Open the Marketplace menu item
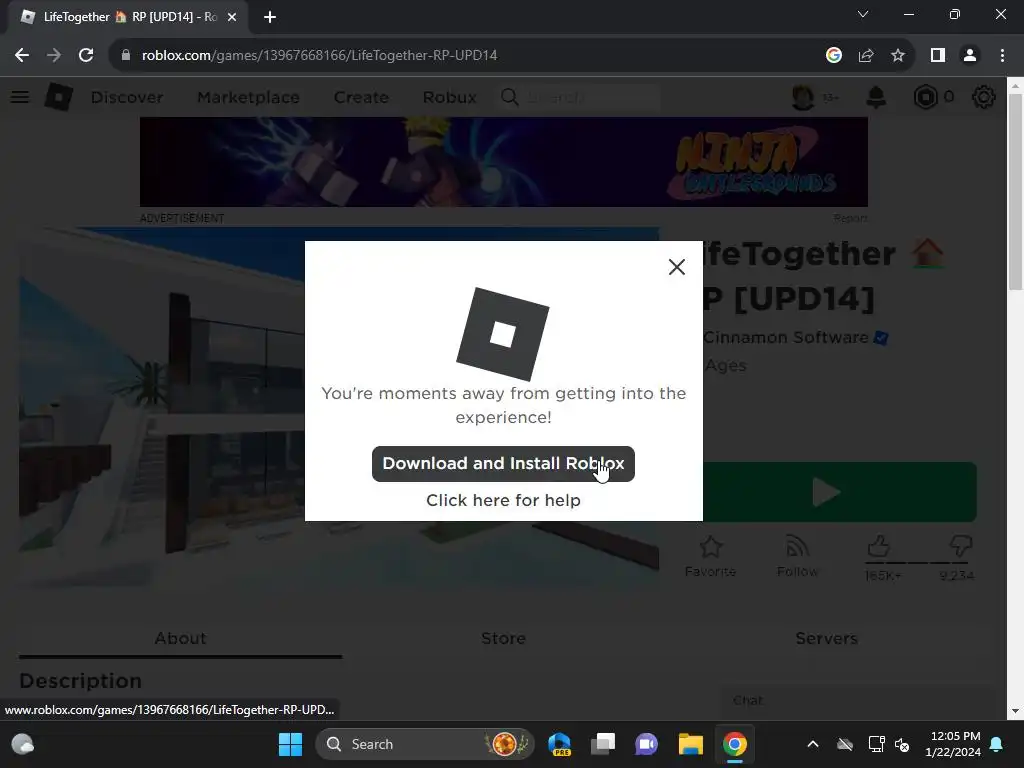Viewport: 1024px width, 768px height. [x=248, y=97]
